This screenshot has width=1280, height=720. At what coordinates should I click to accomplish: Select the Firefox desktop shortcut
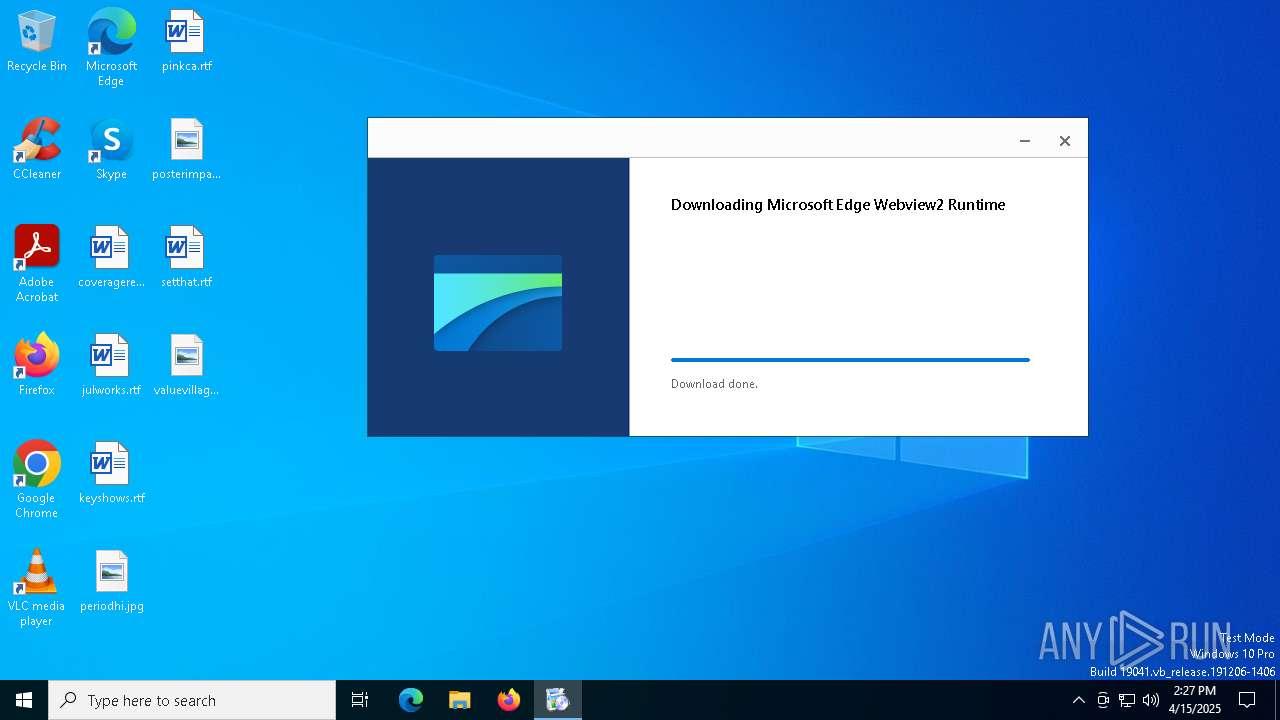pyautogui.click(x=37, y=366)
